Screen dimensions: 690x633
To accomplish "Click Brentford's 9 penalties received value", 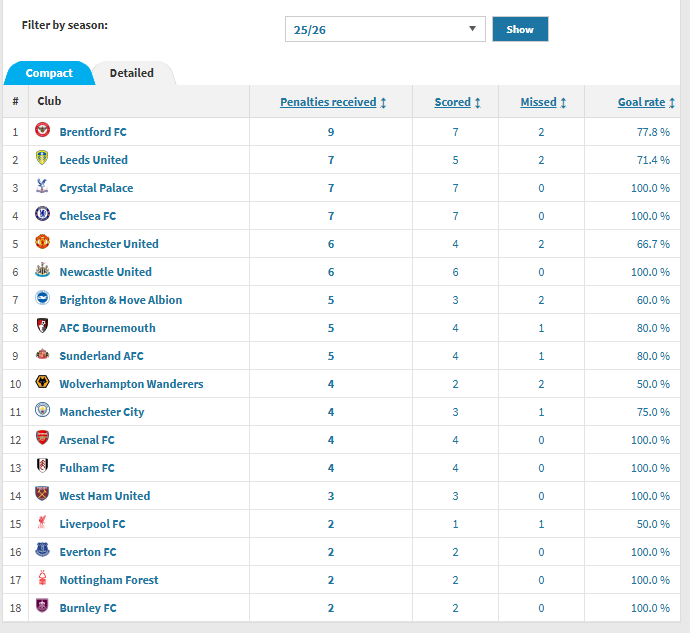I will pyautogui.click(x=331, y=132).
